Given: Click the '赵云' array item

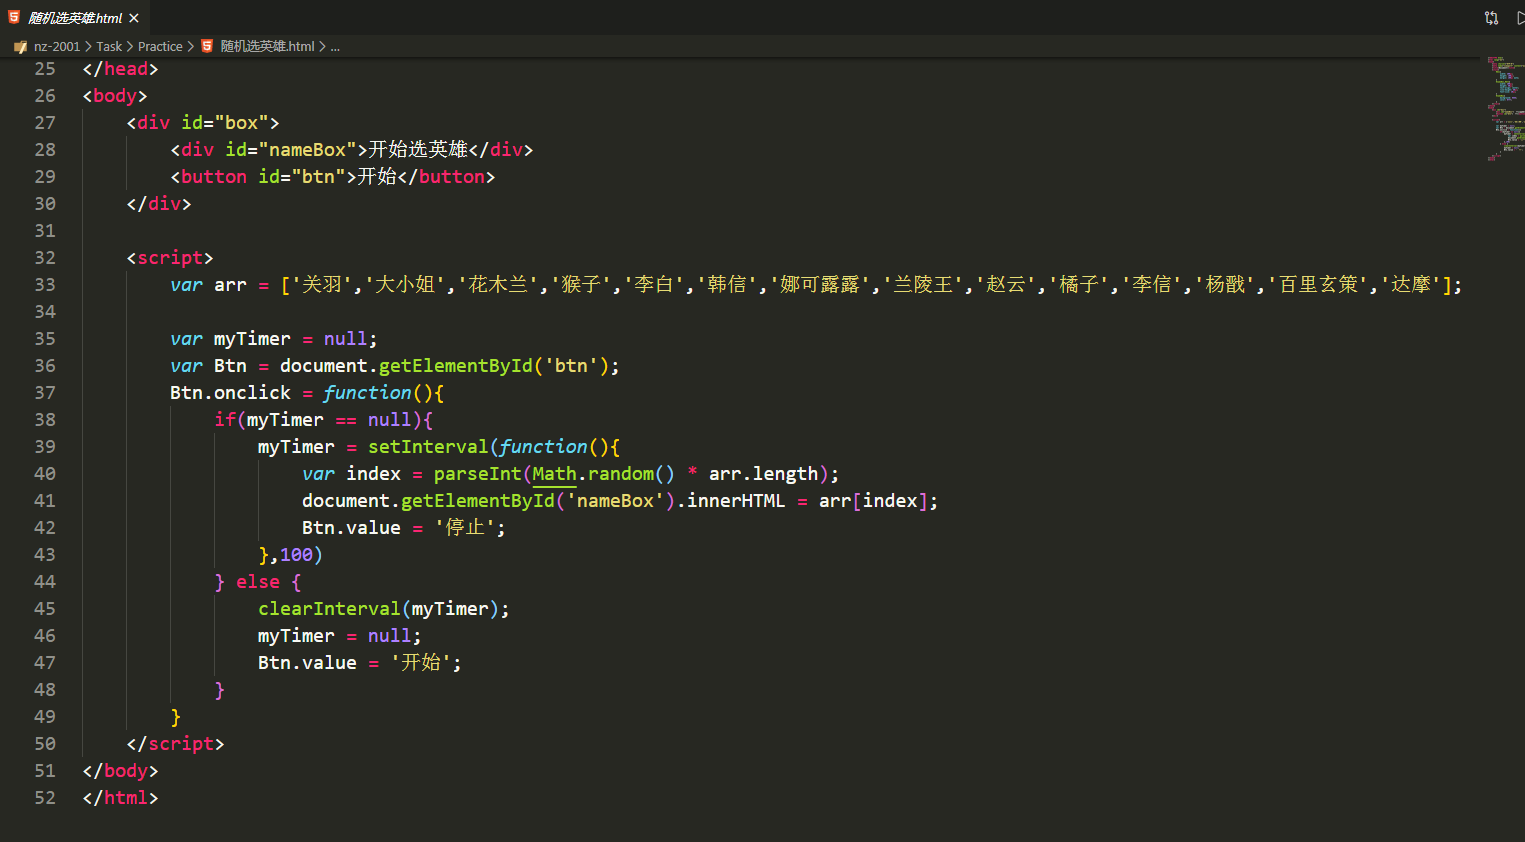Looking at the screenshot, I should click(x=1006, y=285).
